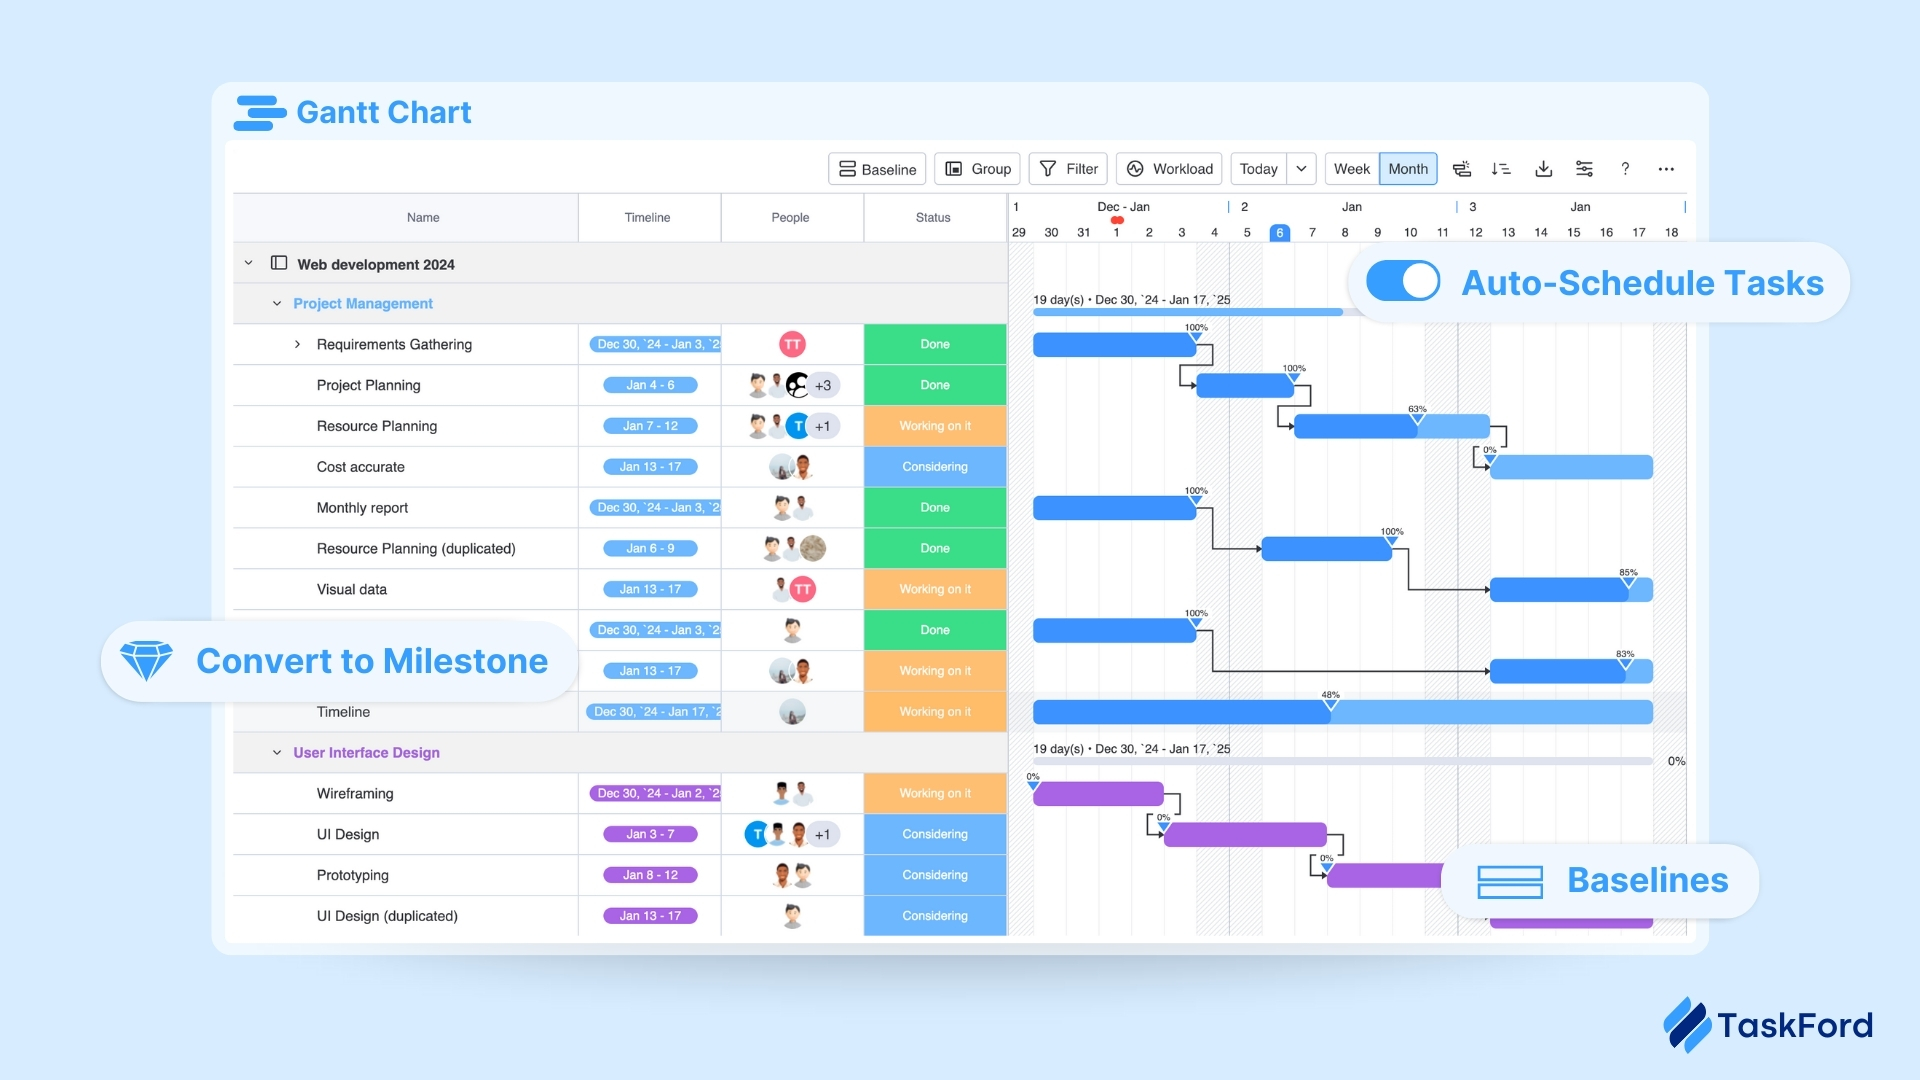
Task: Click the download export icon
Action: [x=1543, y=169]
